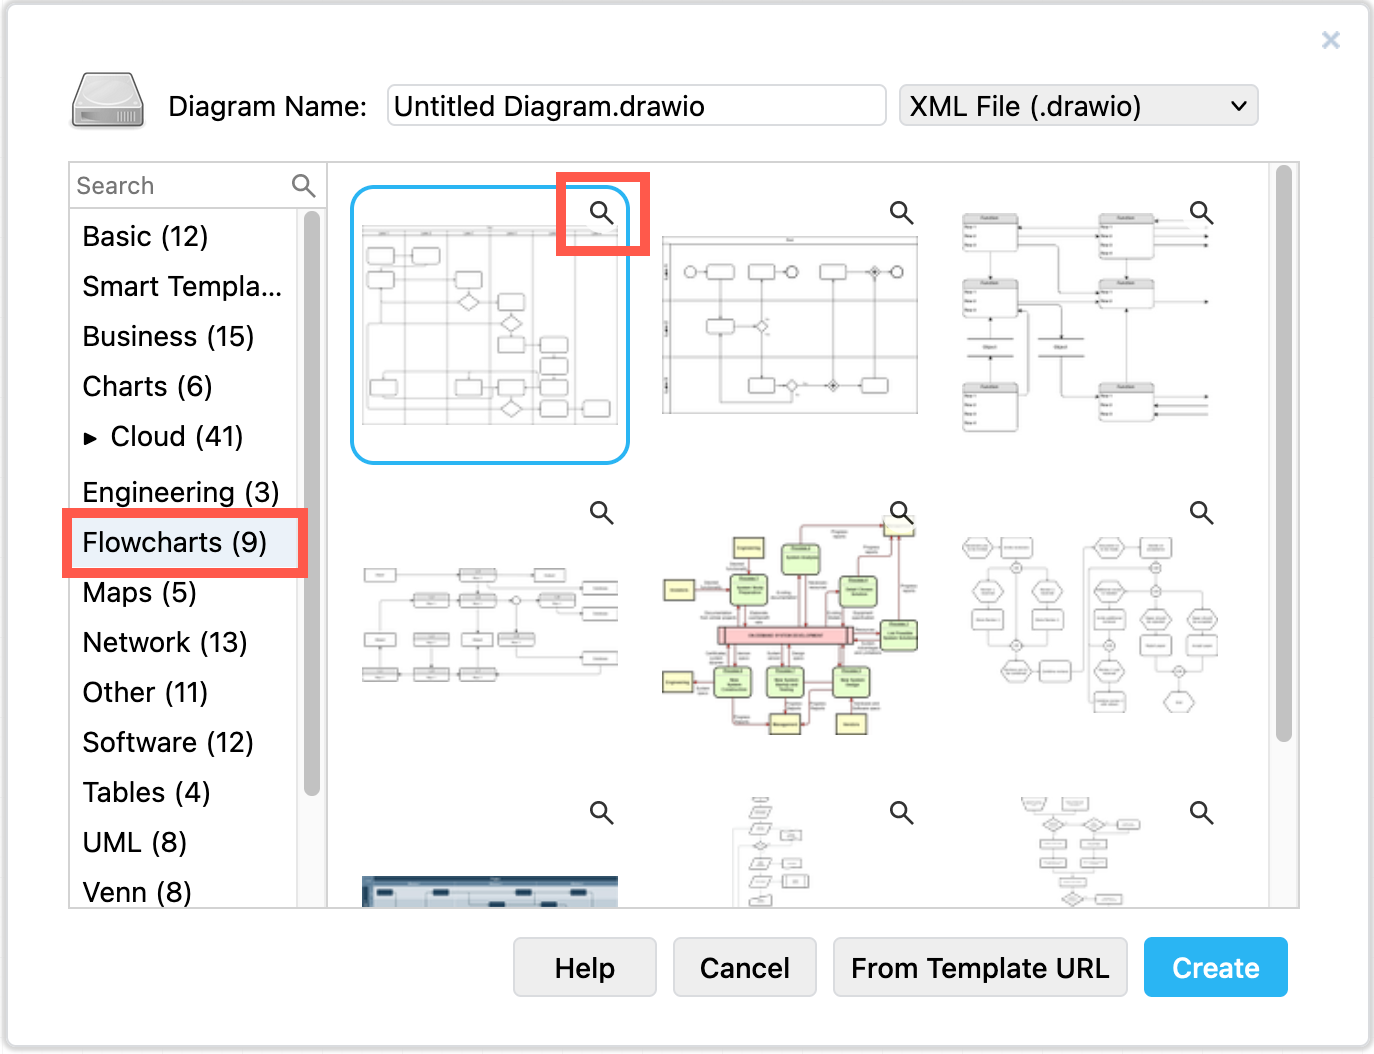Click the Help button

(x=584, y=967)
